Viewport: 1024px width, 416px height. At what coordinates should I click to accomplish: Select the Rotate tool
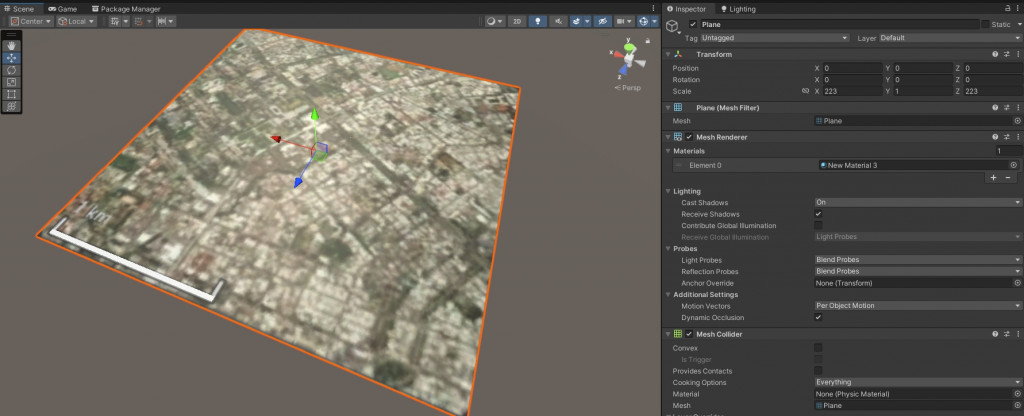coord(12,70)
